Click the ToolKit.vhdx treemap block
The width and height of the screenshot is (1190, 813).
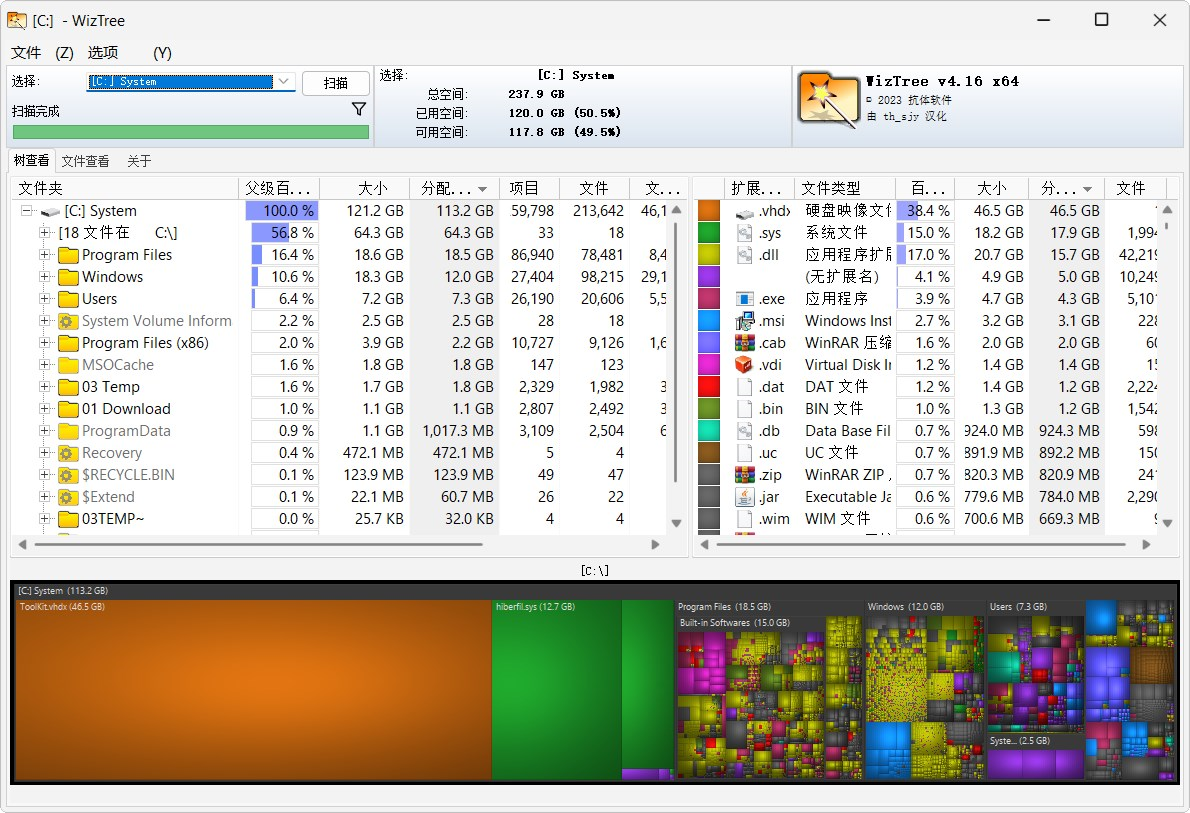pyautogui.click(x=250, y=690)
